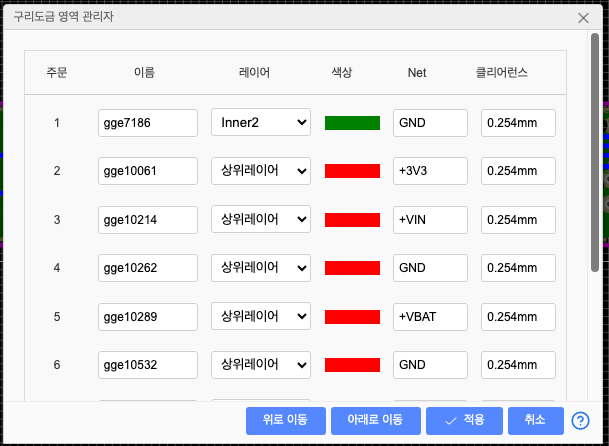Edit clearance 0.254mm for gge10262

pos(518,268)
